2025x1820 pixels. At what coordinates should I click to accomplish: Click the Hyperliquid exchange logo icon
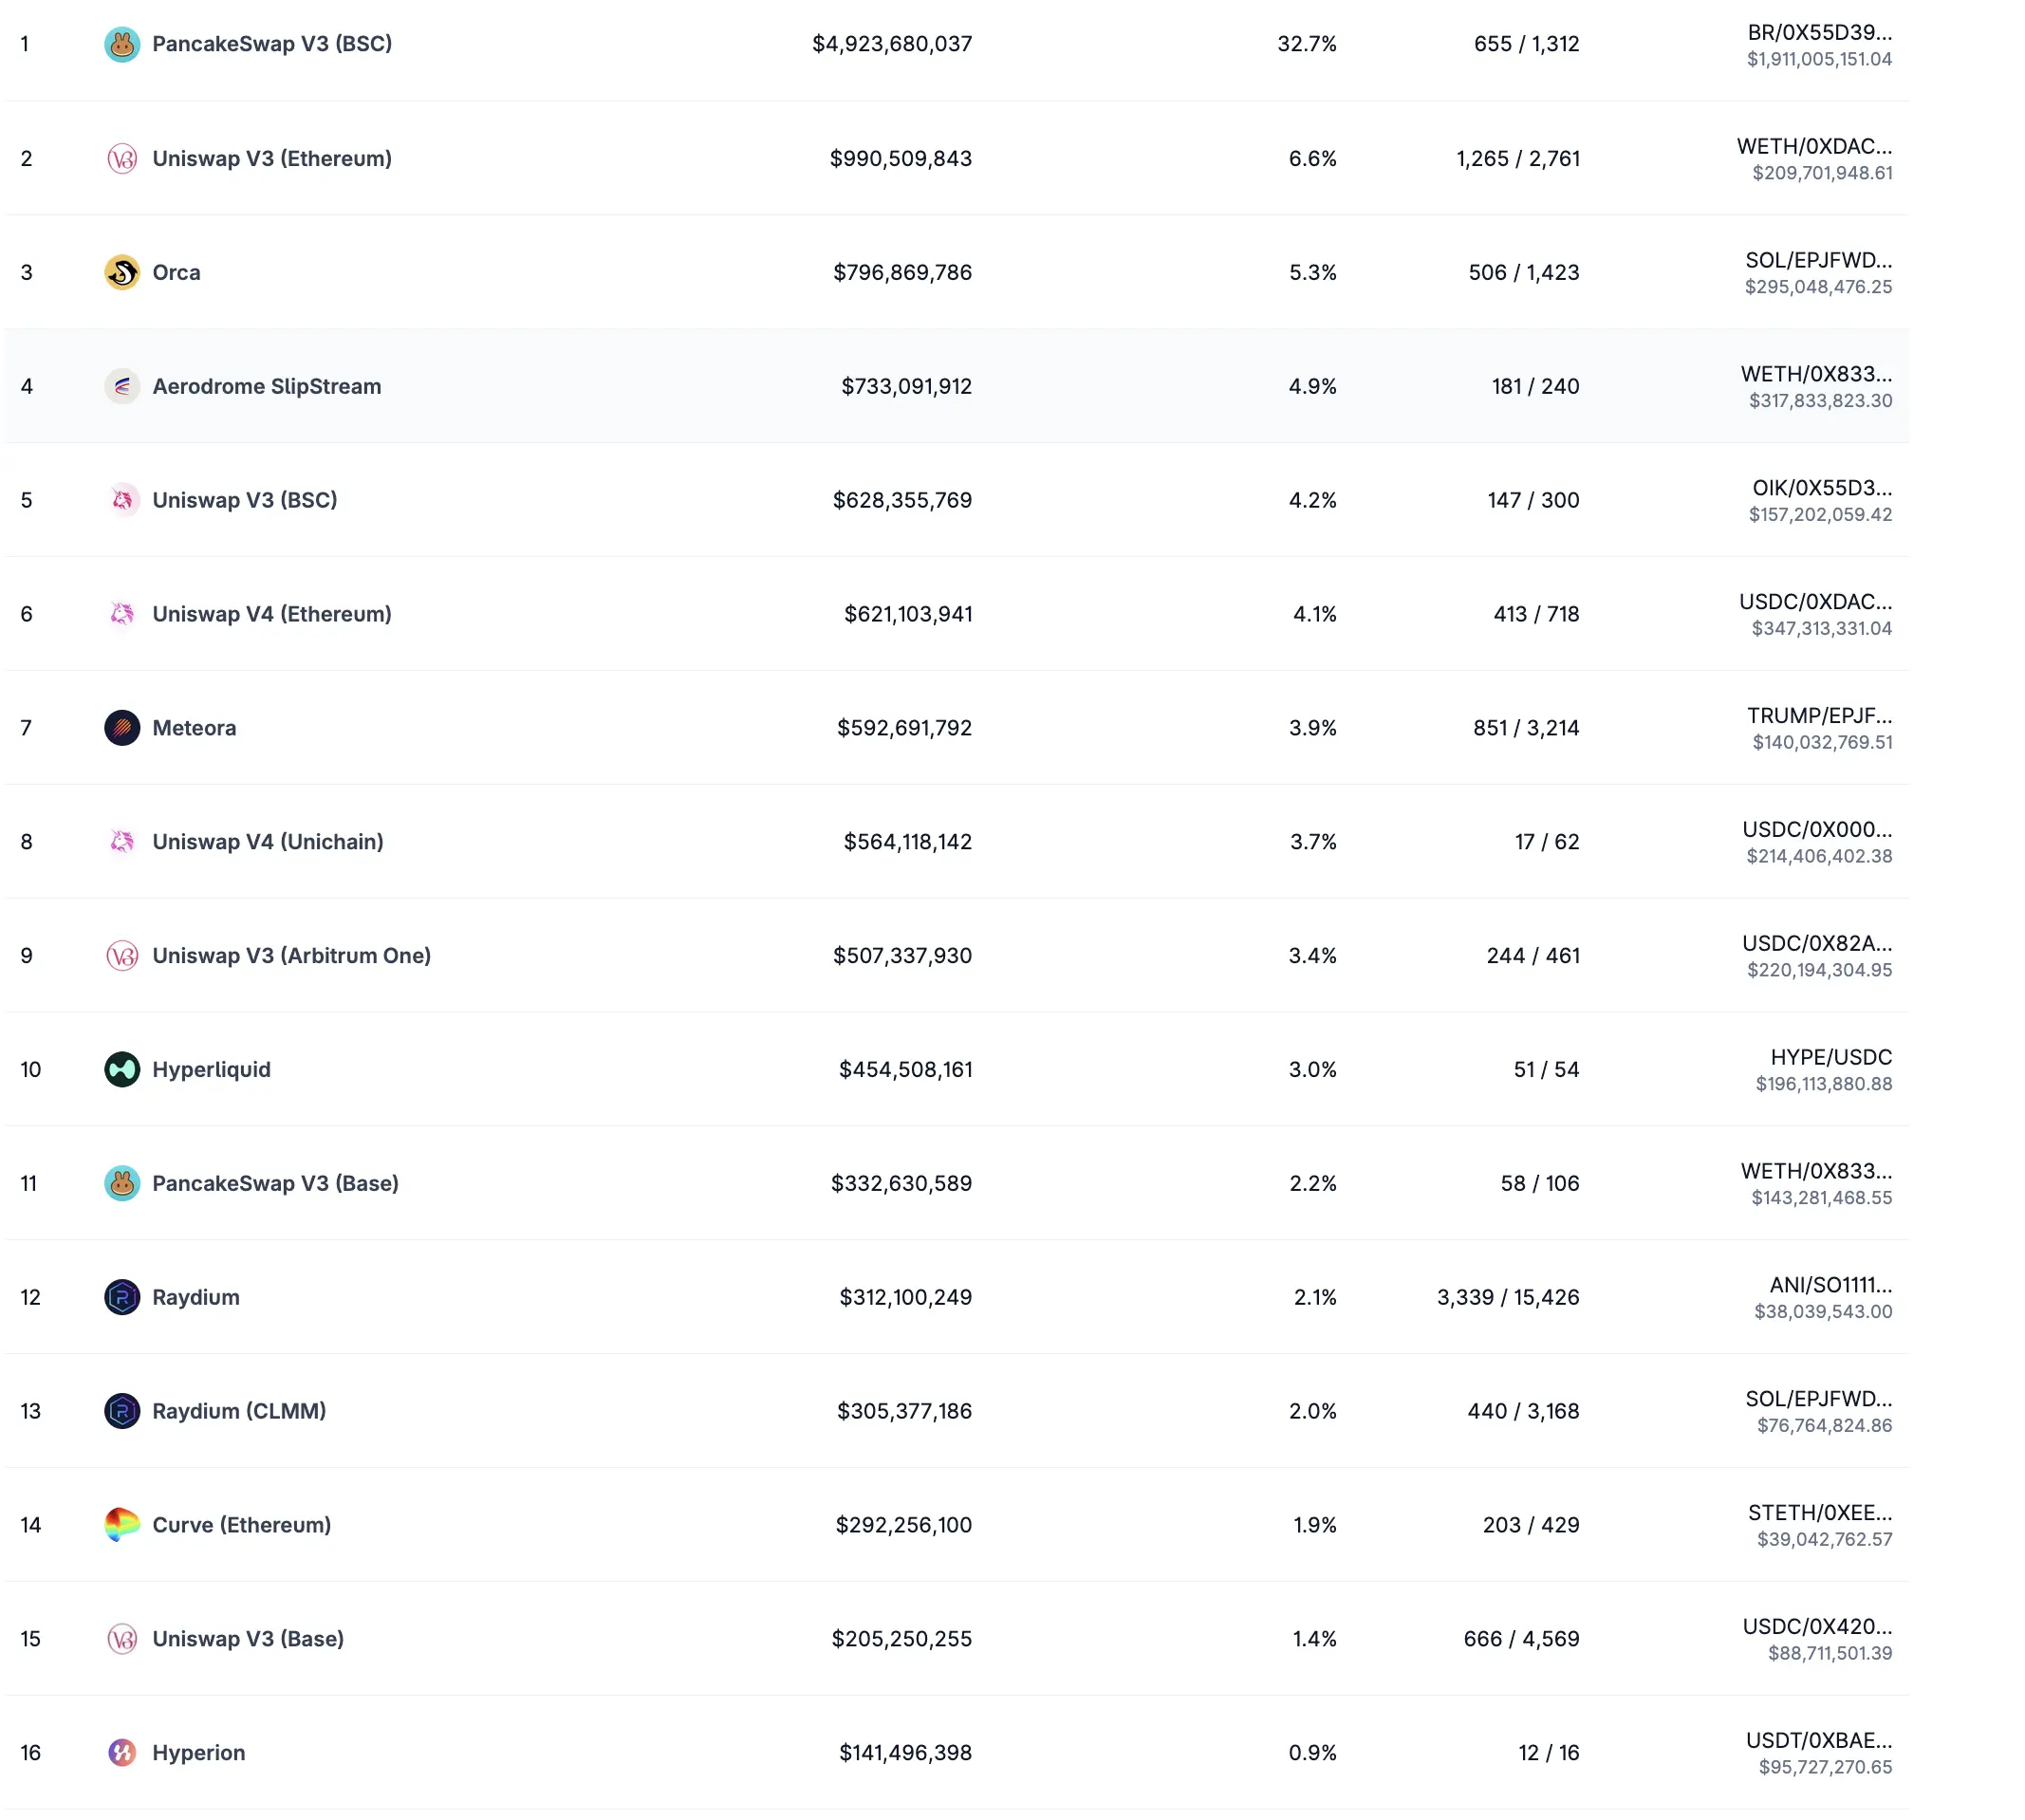point(122,1069)
